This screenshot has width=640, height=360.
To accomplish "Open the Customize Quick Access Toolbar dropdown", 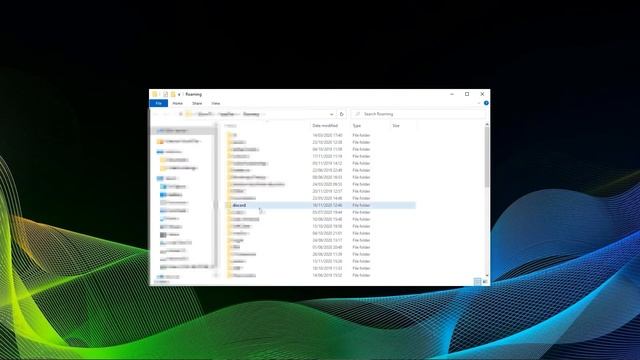I will coord(179,94).
